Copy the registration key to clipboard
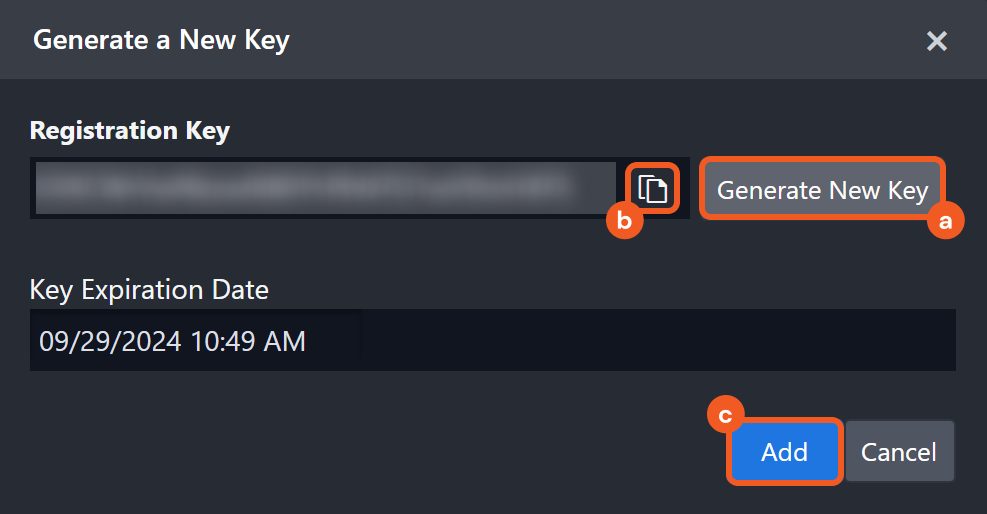 click(653, 188)
